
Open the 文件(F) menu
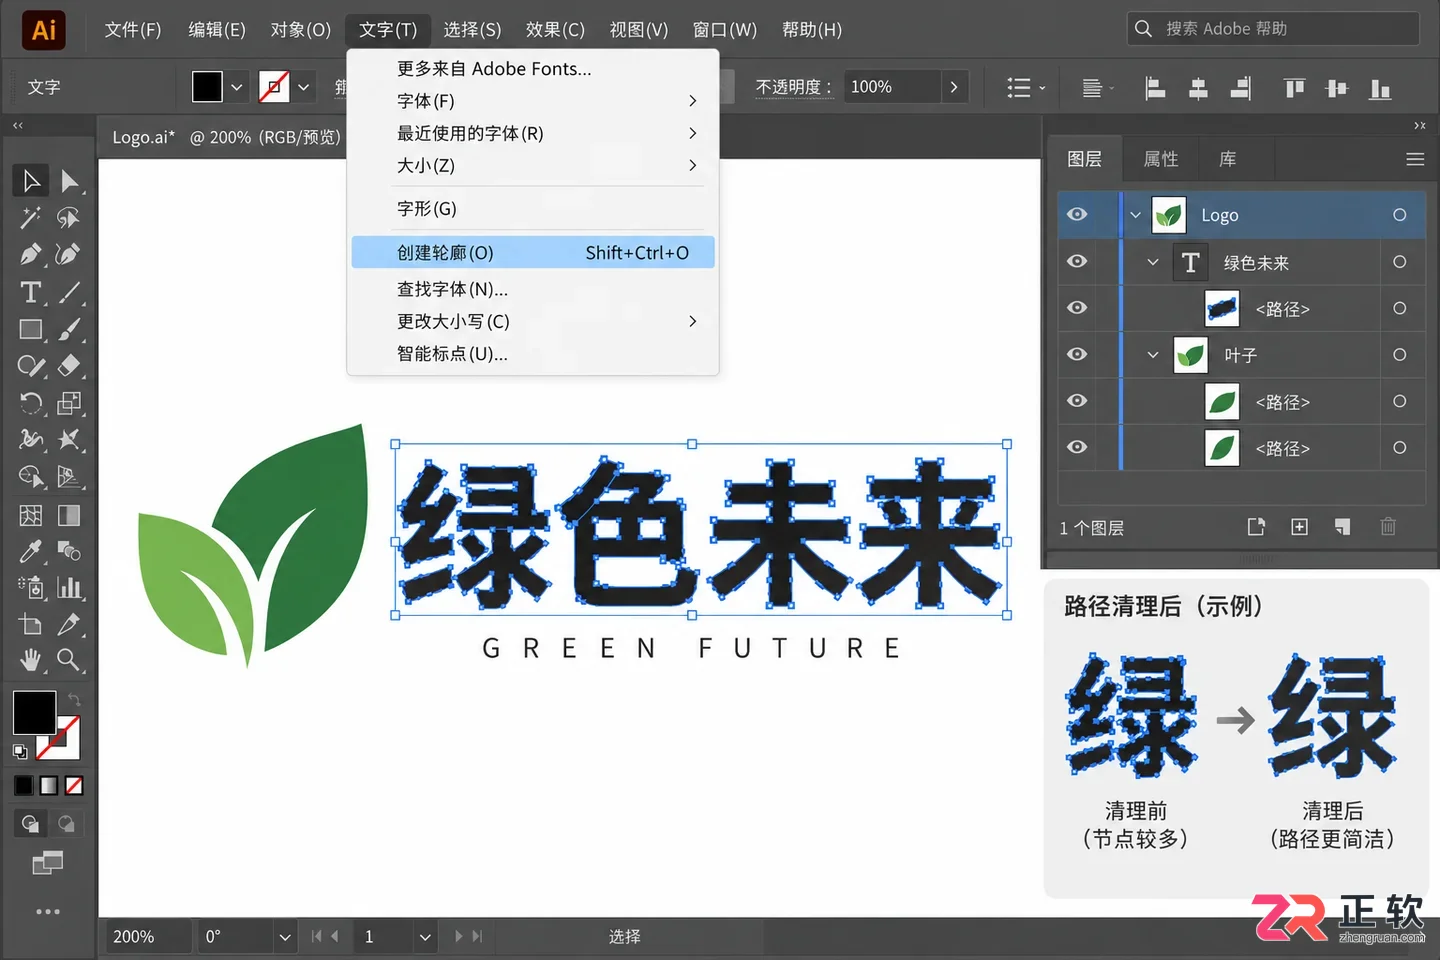pyautogui.click(x=132, y=29)
